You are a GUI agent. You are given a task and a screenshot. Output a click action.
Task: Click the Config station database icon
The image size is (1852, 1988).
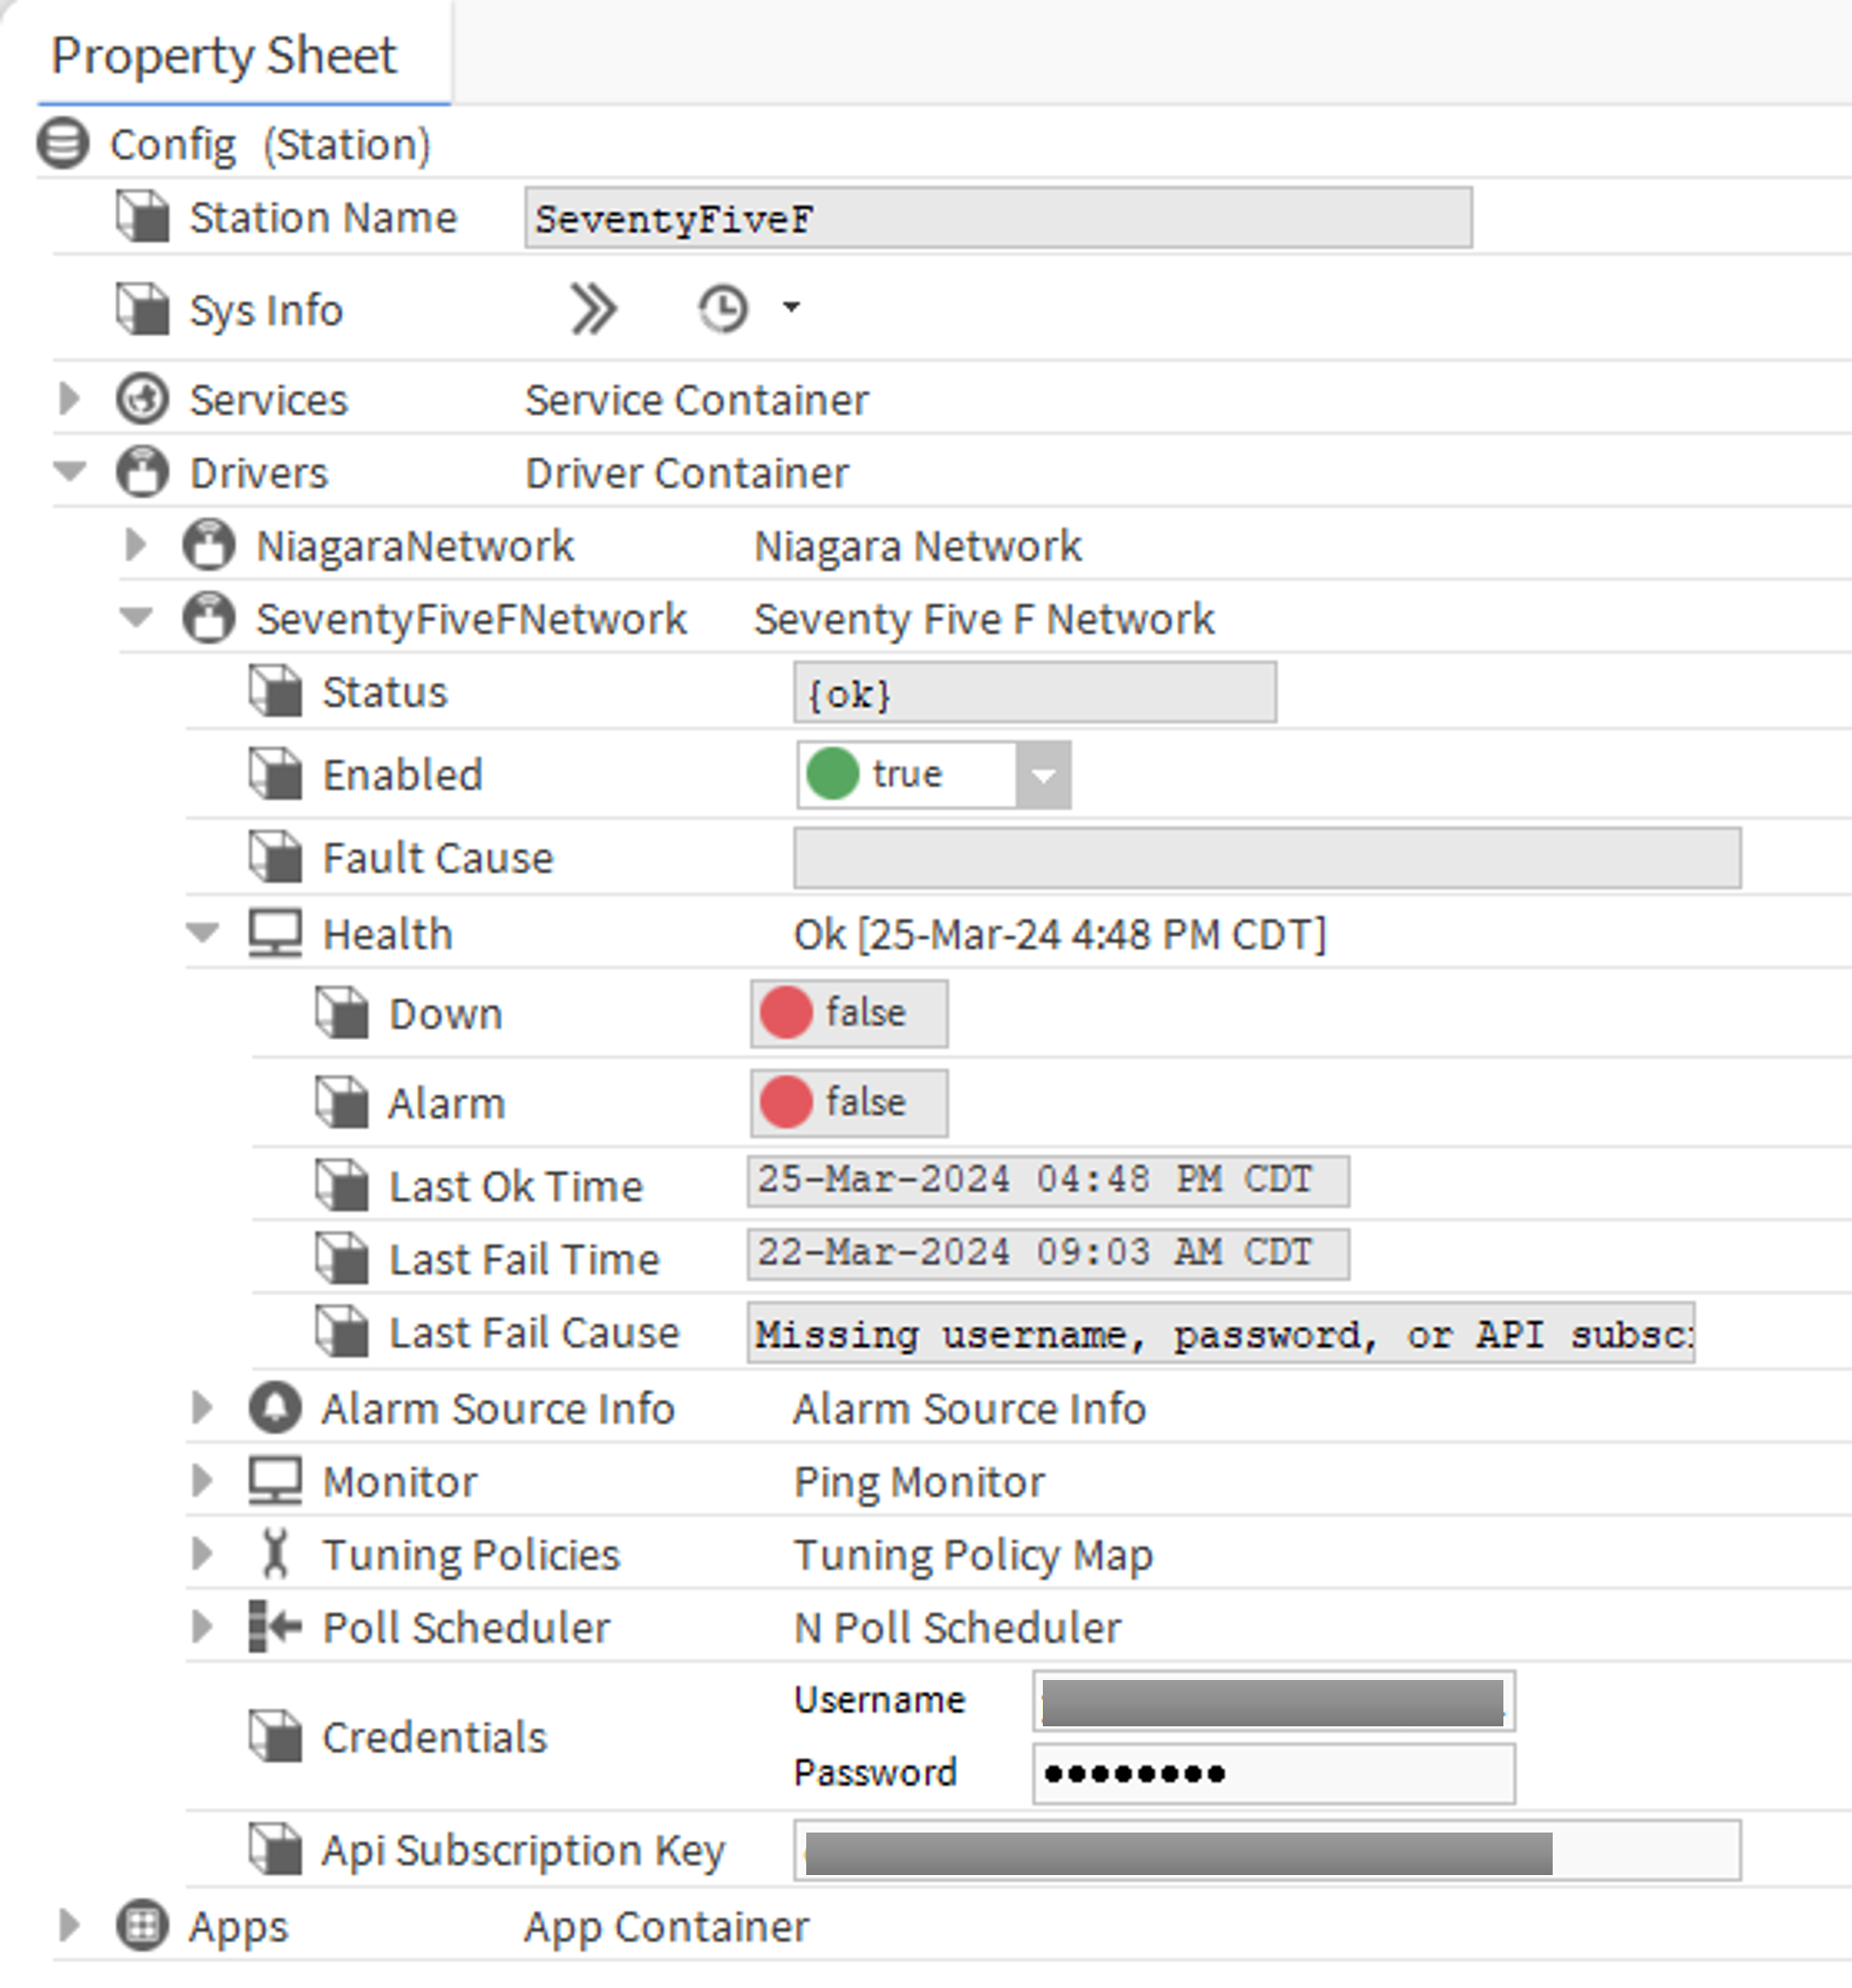coord(63,144)
